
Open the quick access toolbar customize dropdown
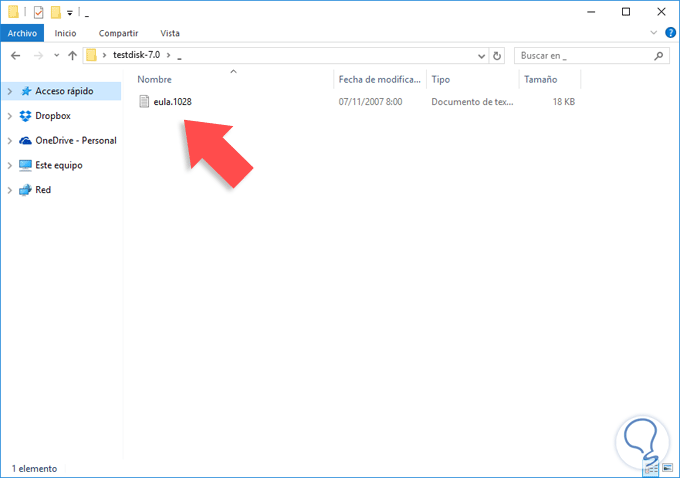[x=70, y=13]
